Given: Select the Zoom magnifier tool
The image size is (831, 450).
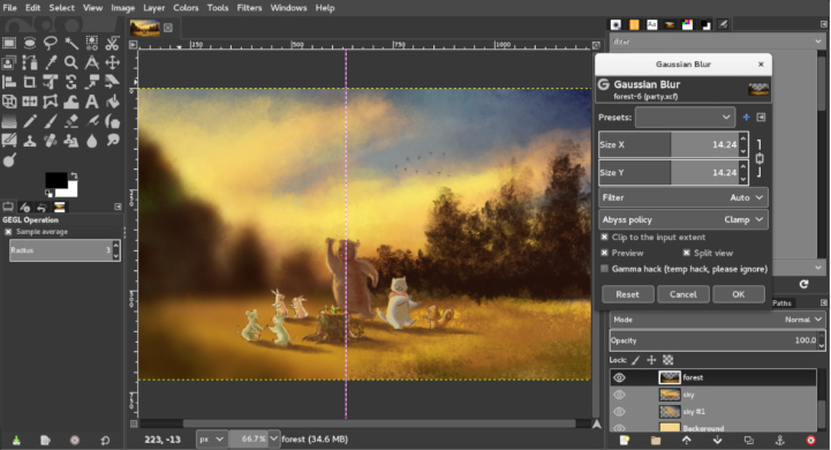Looking at the screenshot, I should click(71, 63).
